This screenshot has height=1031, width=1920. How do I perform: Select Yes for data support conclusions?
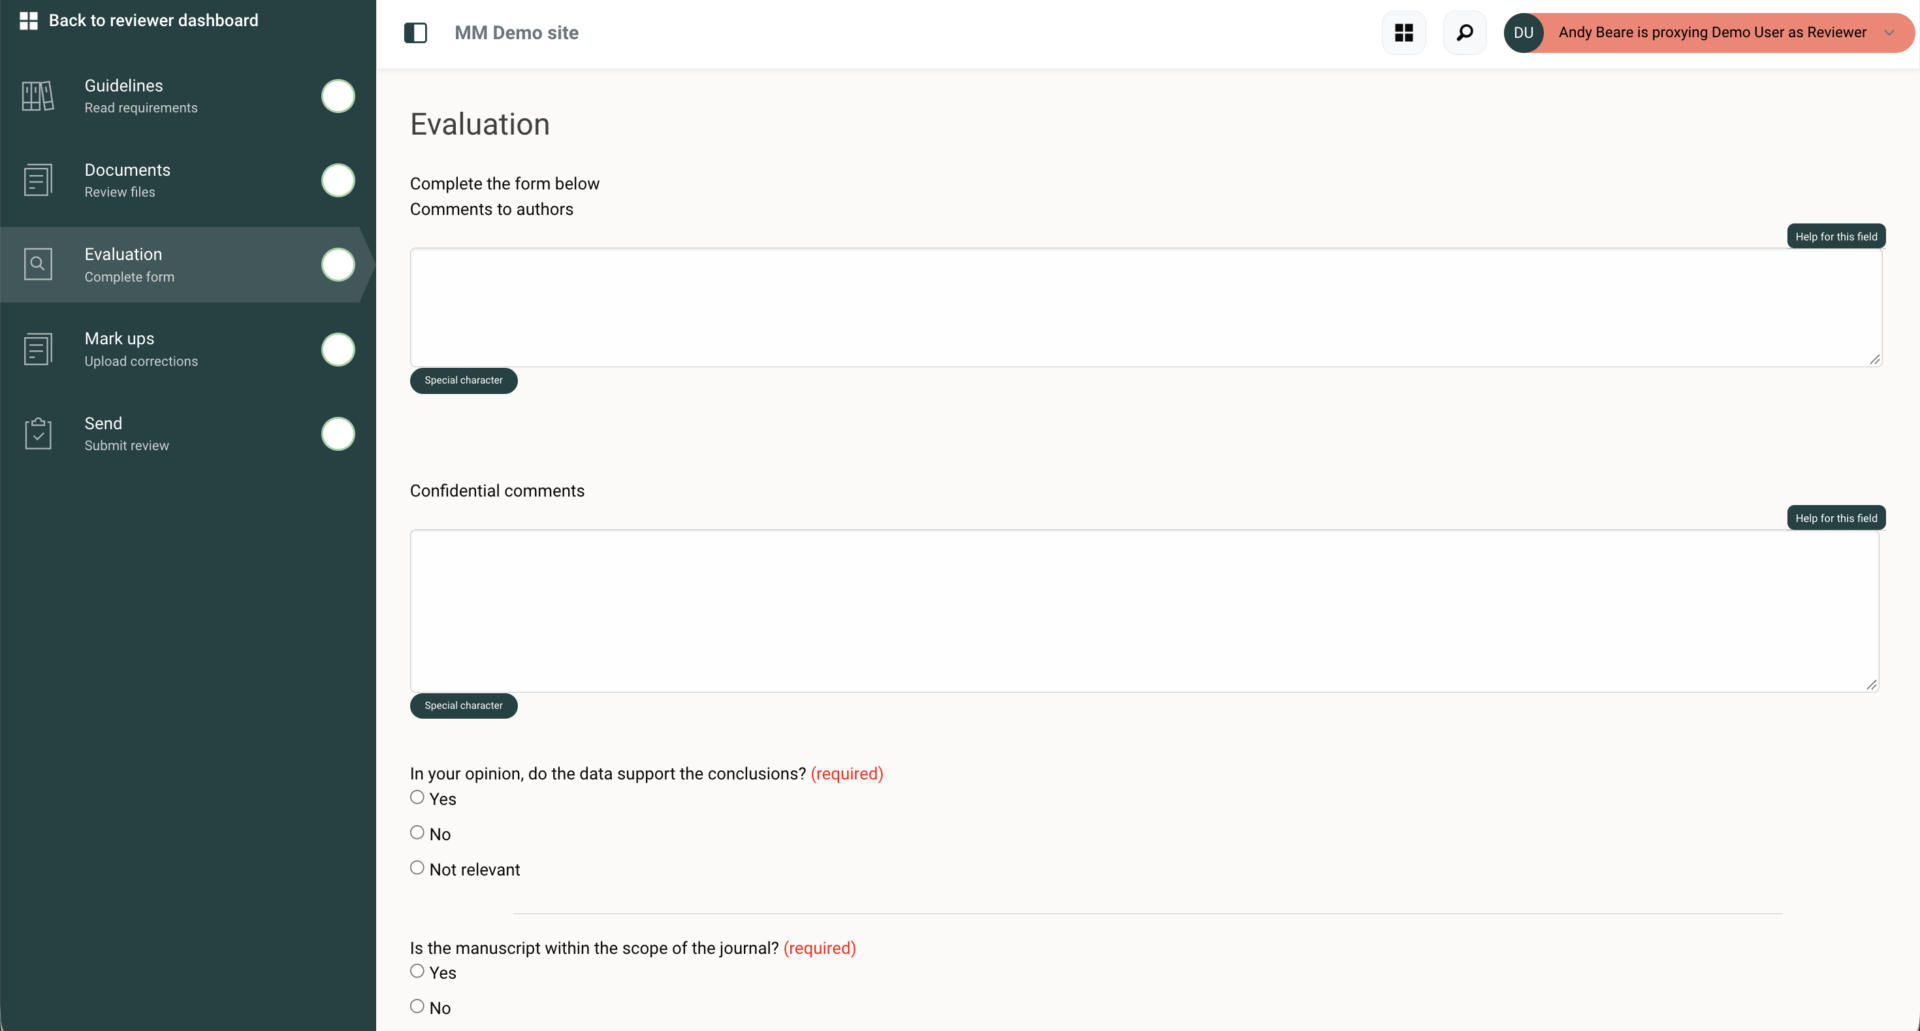click(417, 797)
